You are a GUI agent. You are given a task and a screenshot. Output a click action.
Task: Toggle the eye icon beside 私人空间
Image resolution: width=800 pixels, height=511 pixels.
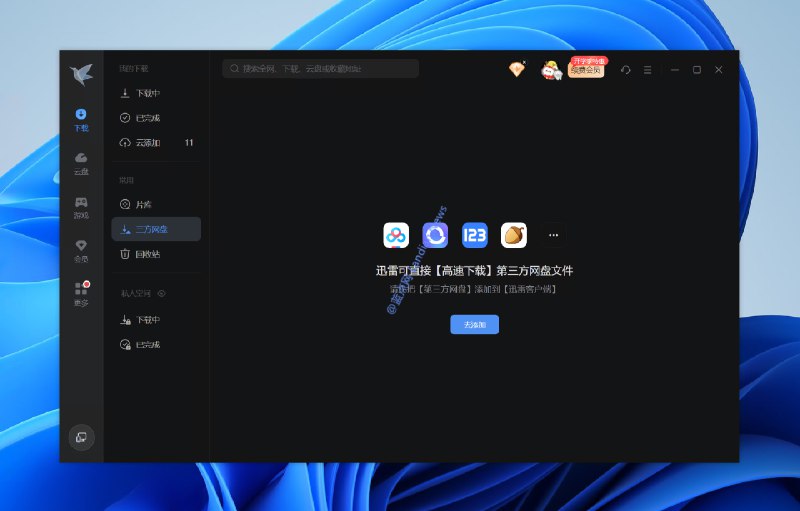[162, 294]
